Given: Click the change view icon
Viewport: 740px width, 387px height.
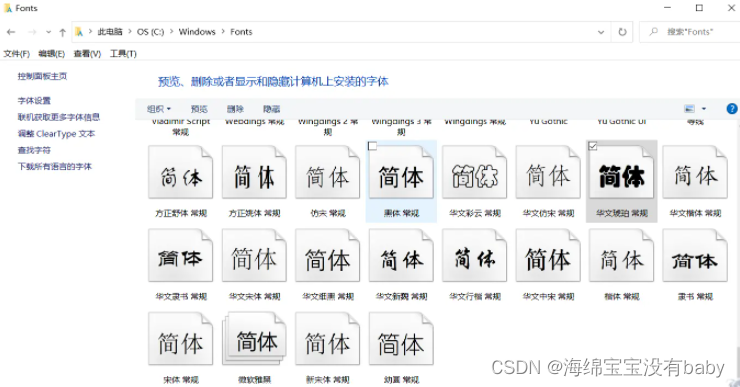Looking at the screenshot, I should point(690,109).
